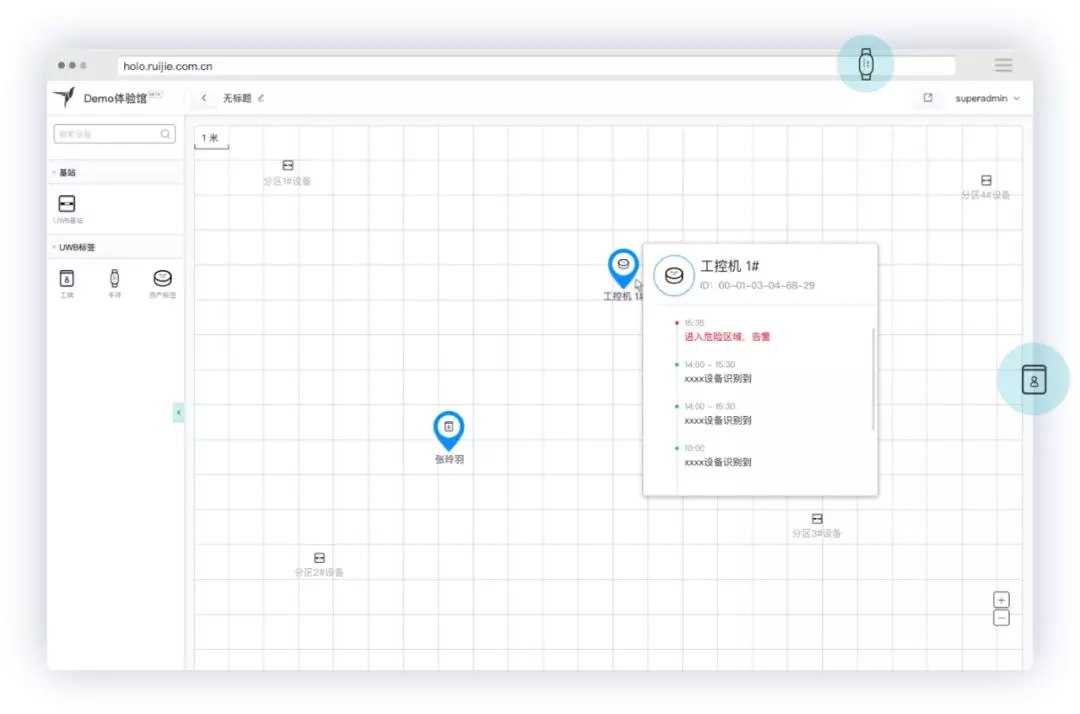Click the 张梓羽 map marker pin
The height and width of the screenshot is (714, 1080).
coord(449,428)
